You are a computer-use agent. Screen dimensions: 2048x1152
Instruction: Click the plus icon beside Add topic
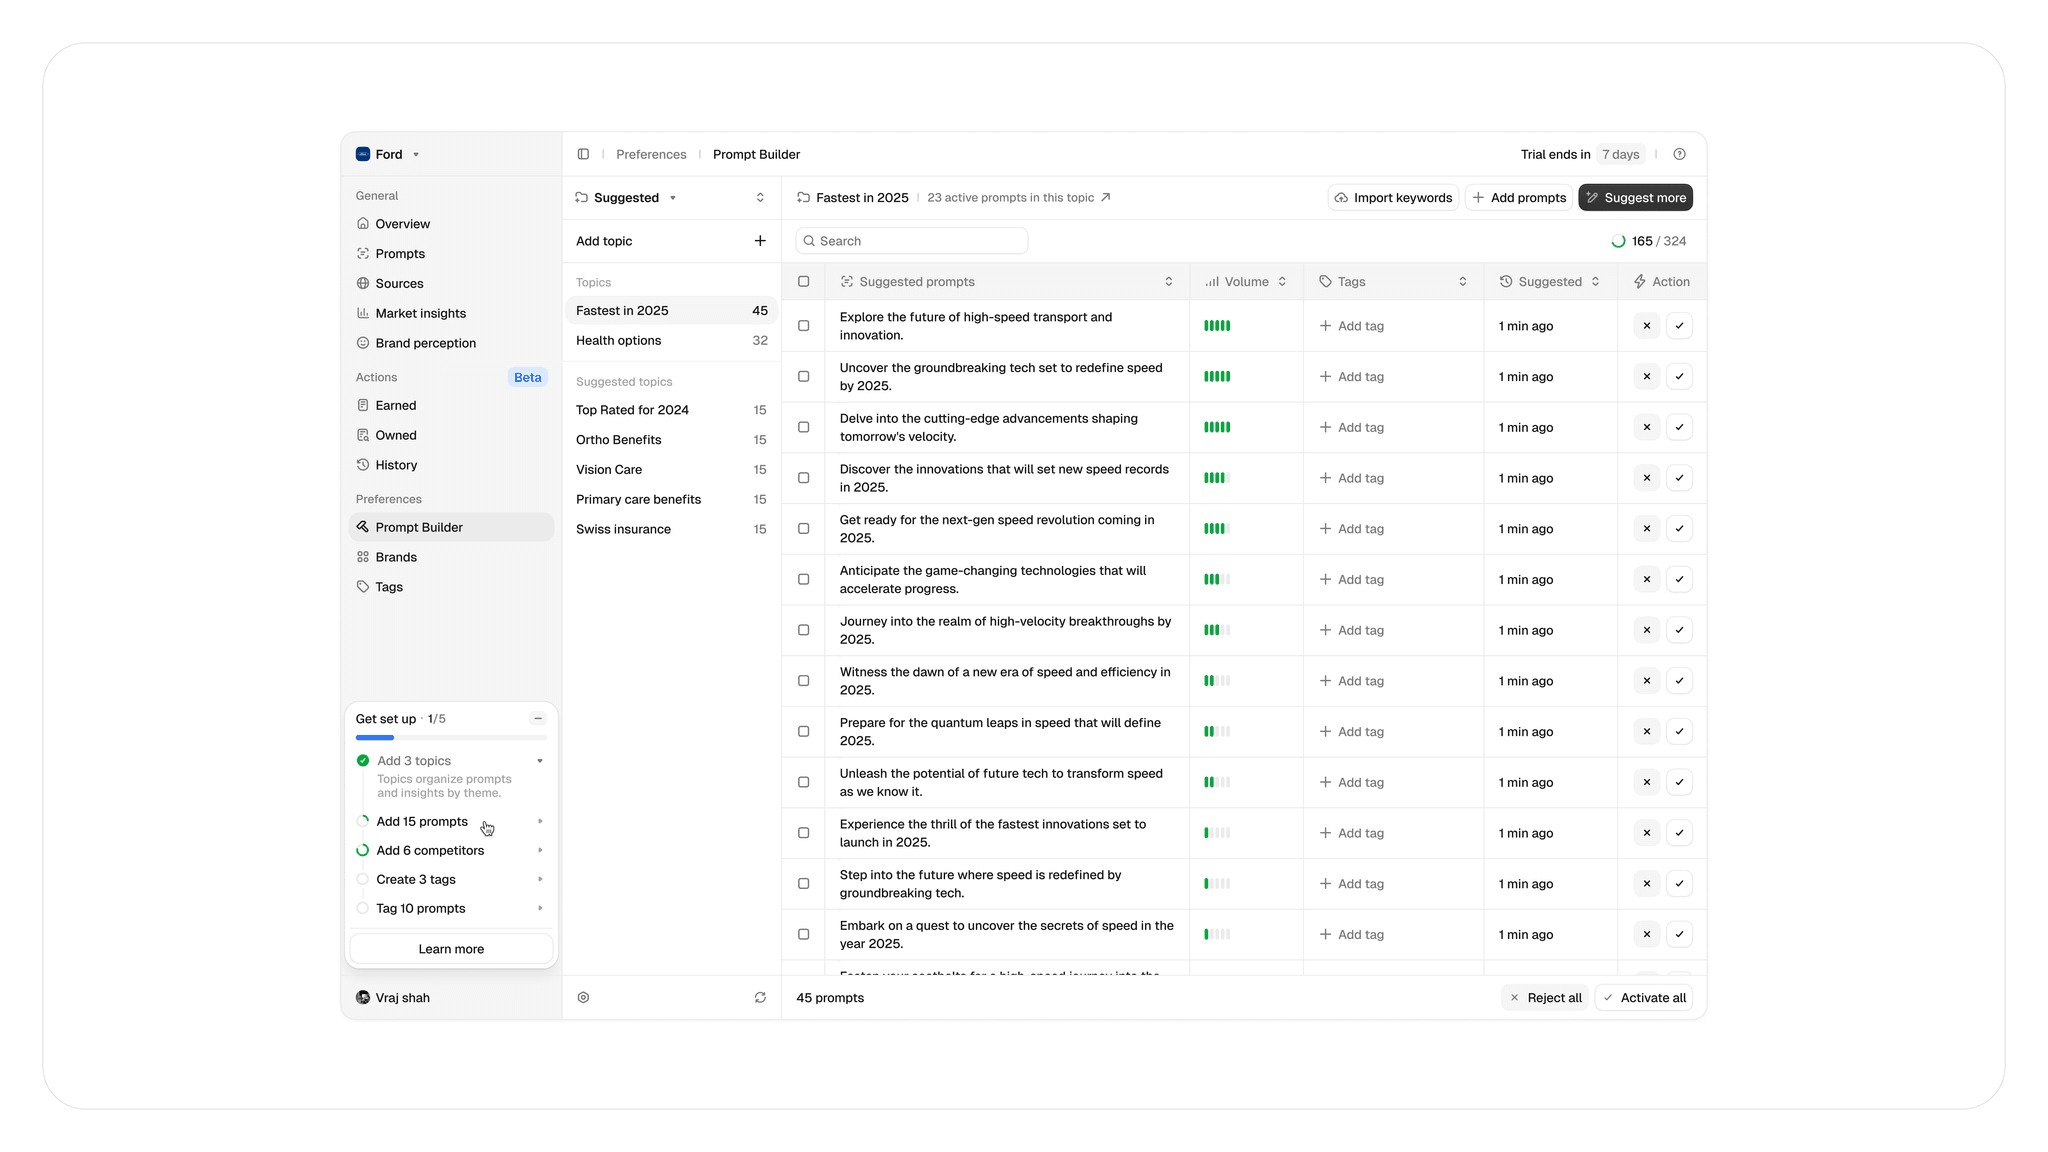coord(760,241)
